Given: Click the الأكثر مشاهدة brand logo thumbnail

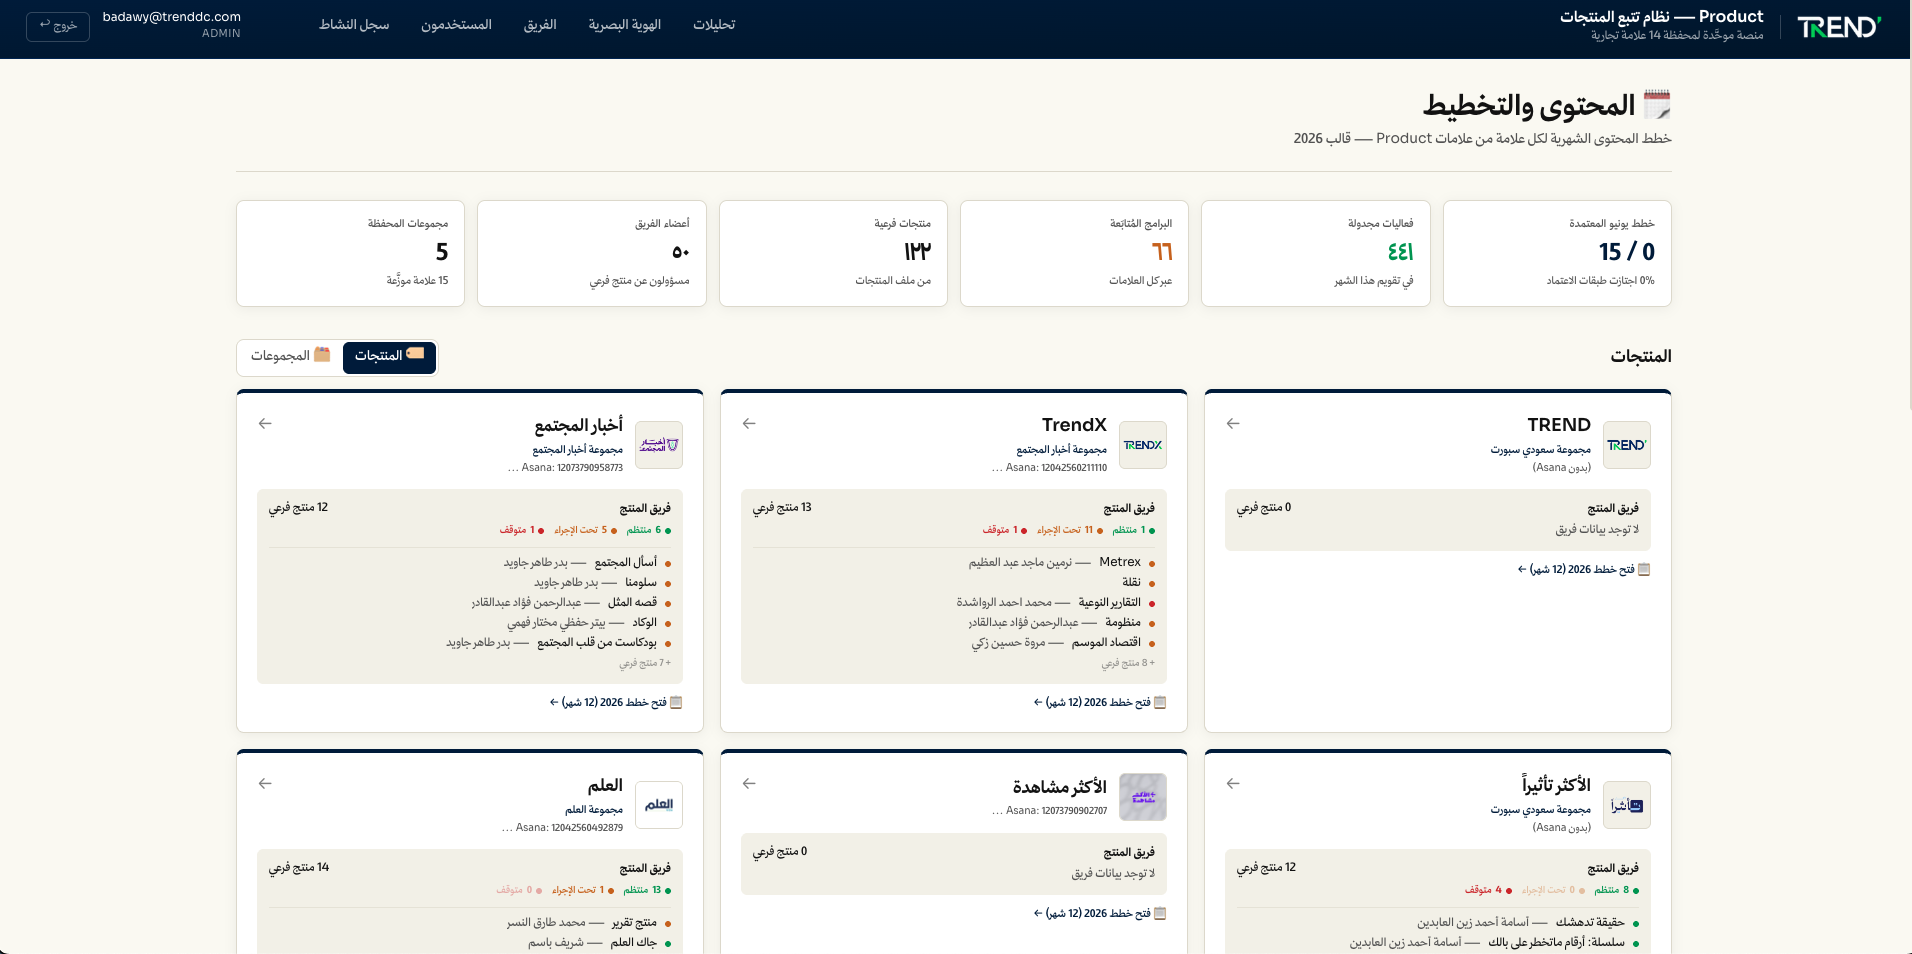Looking at the screenshot, I should tap(1143, 797).
